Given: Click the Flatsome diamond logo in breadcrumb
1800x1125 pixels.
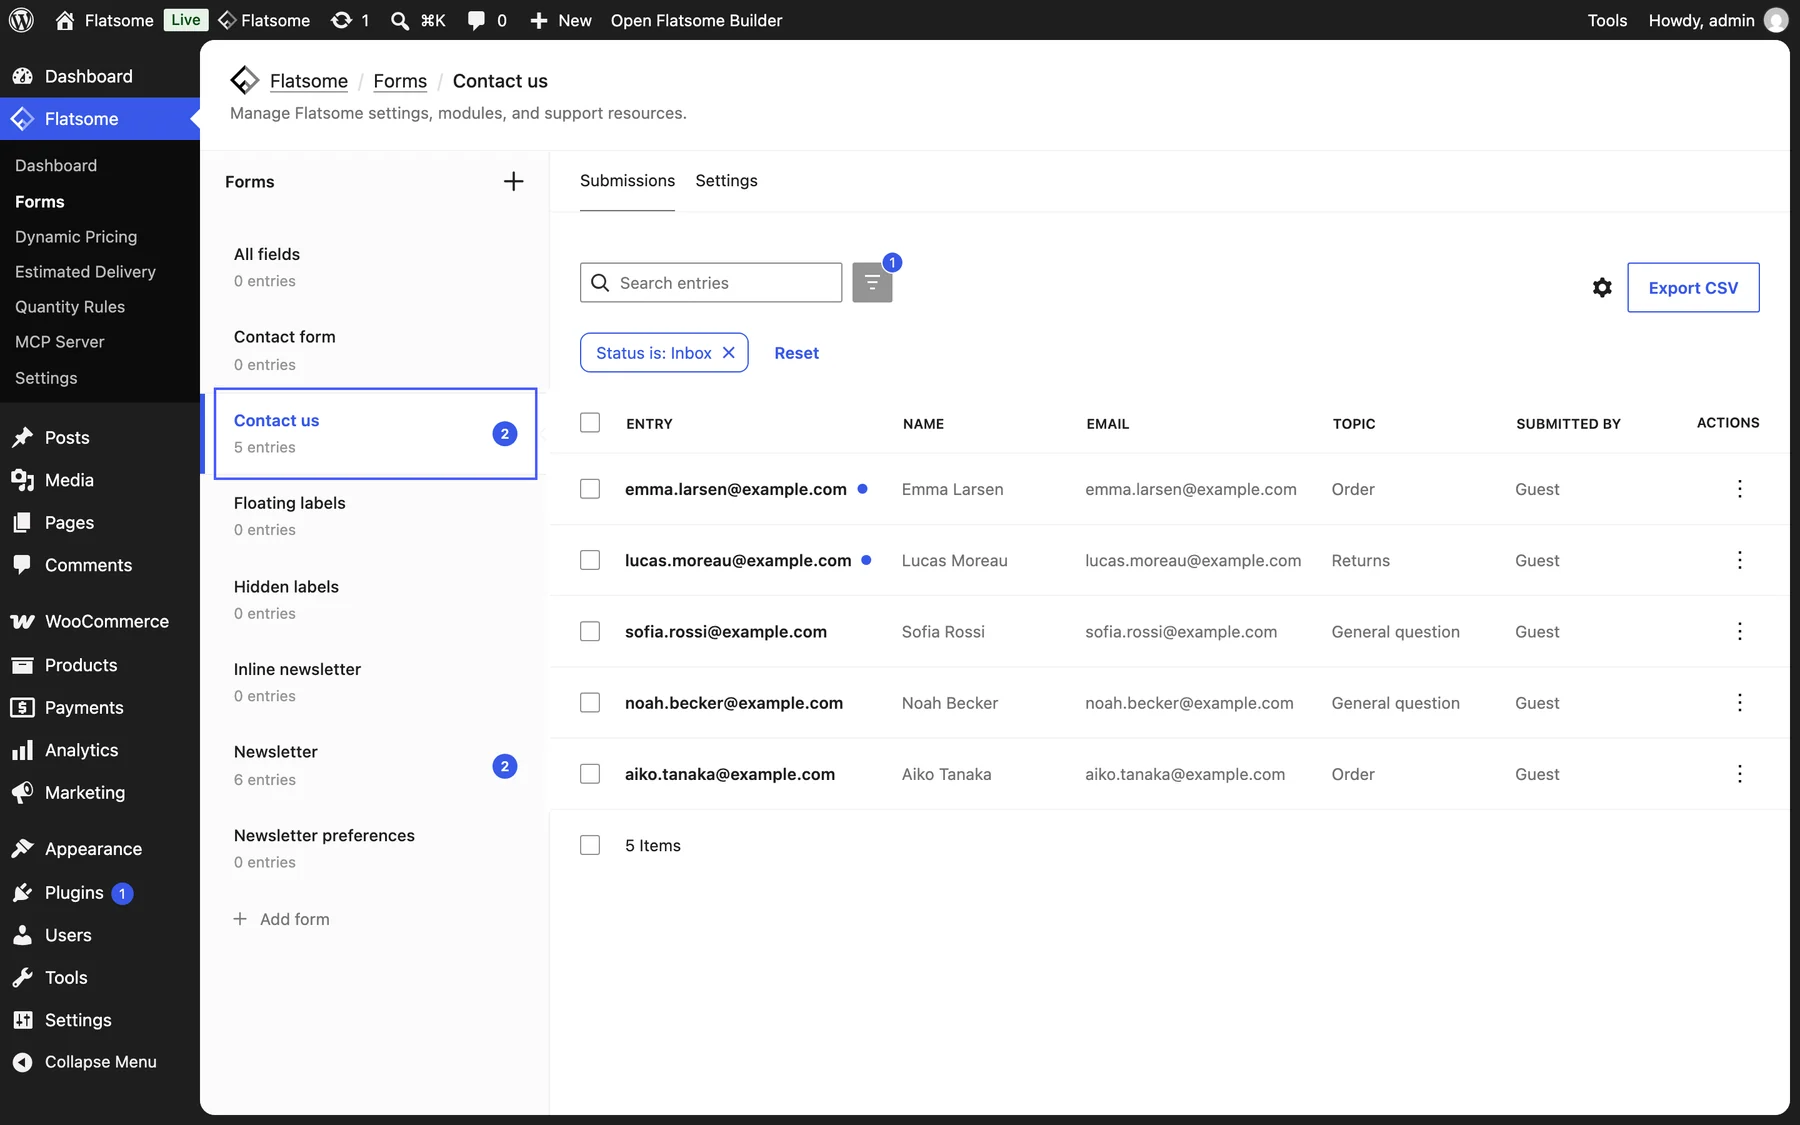Looking at the screenshot, I should click(x=244, y=80).
